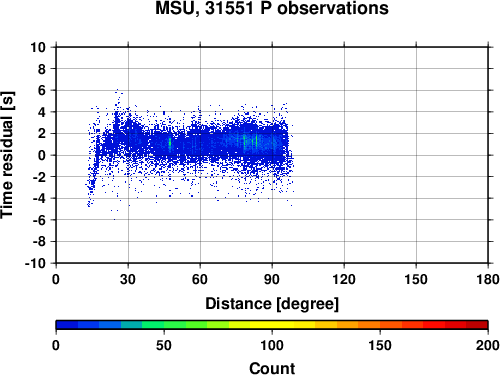Click the 'Time residual [s]' axis label

[x=7, y=155]
